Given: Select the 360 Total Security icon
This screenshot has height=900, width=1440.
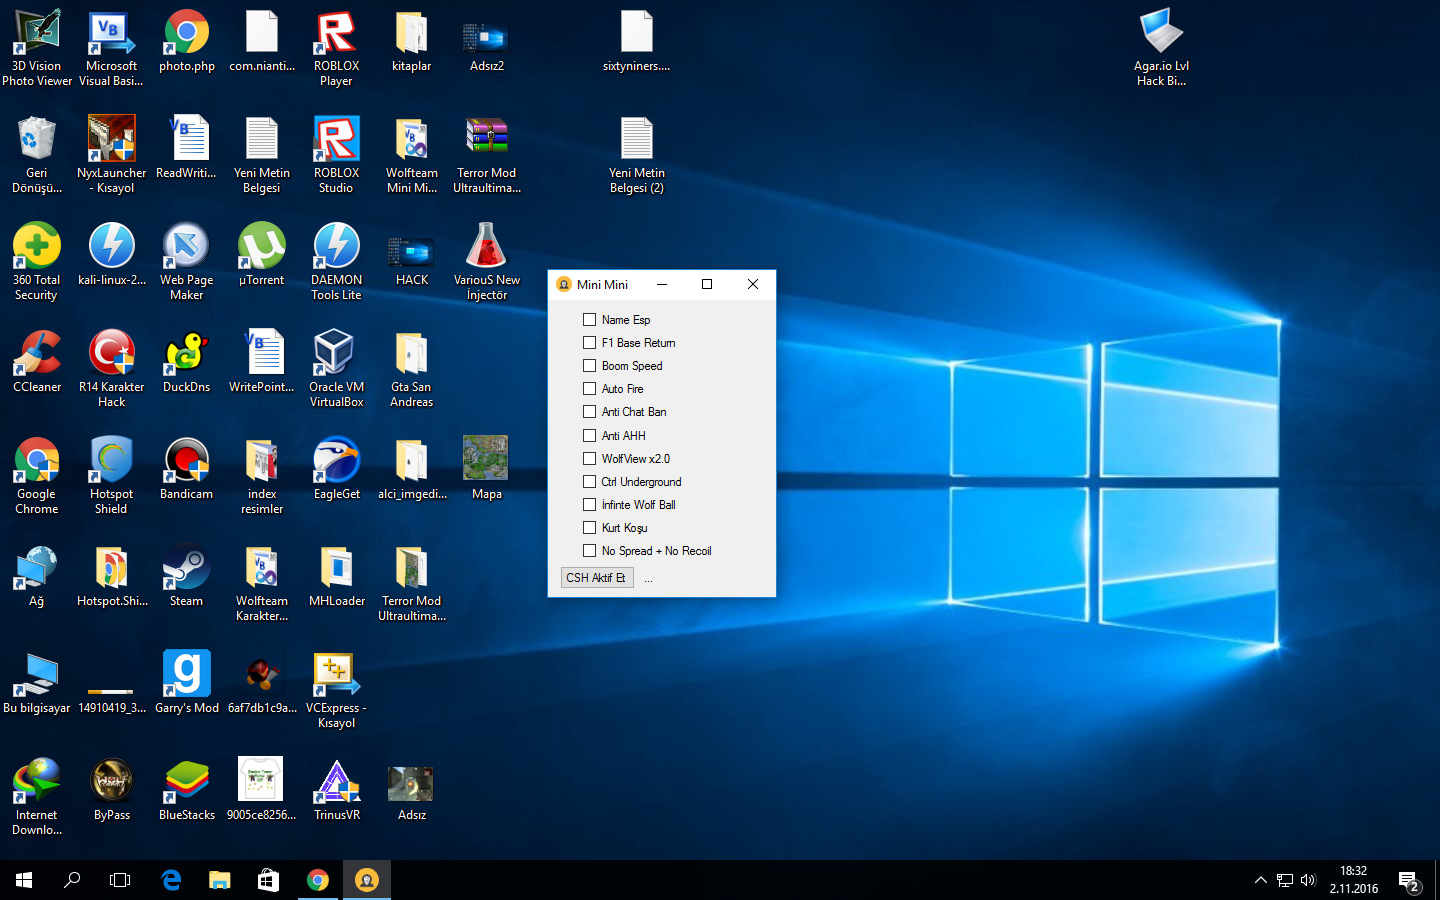Looking at the screenshot, I should pos(37,262).
